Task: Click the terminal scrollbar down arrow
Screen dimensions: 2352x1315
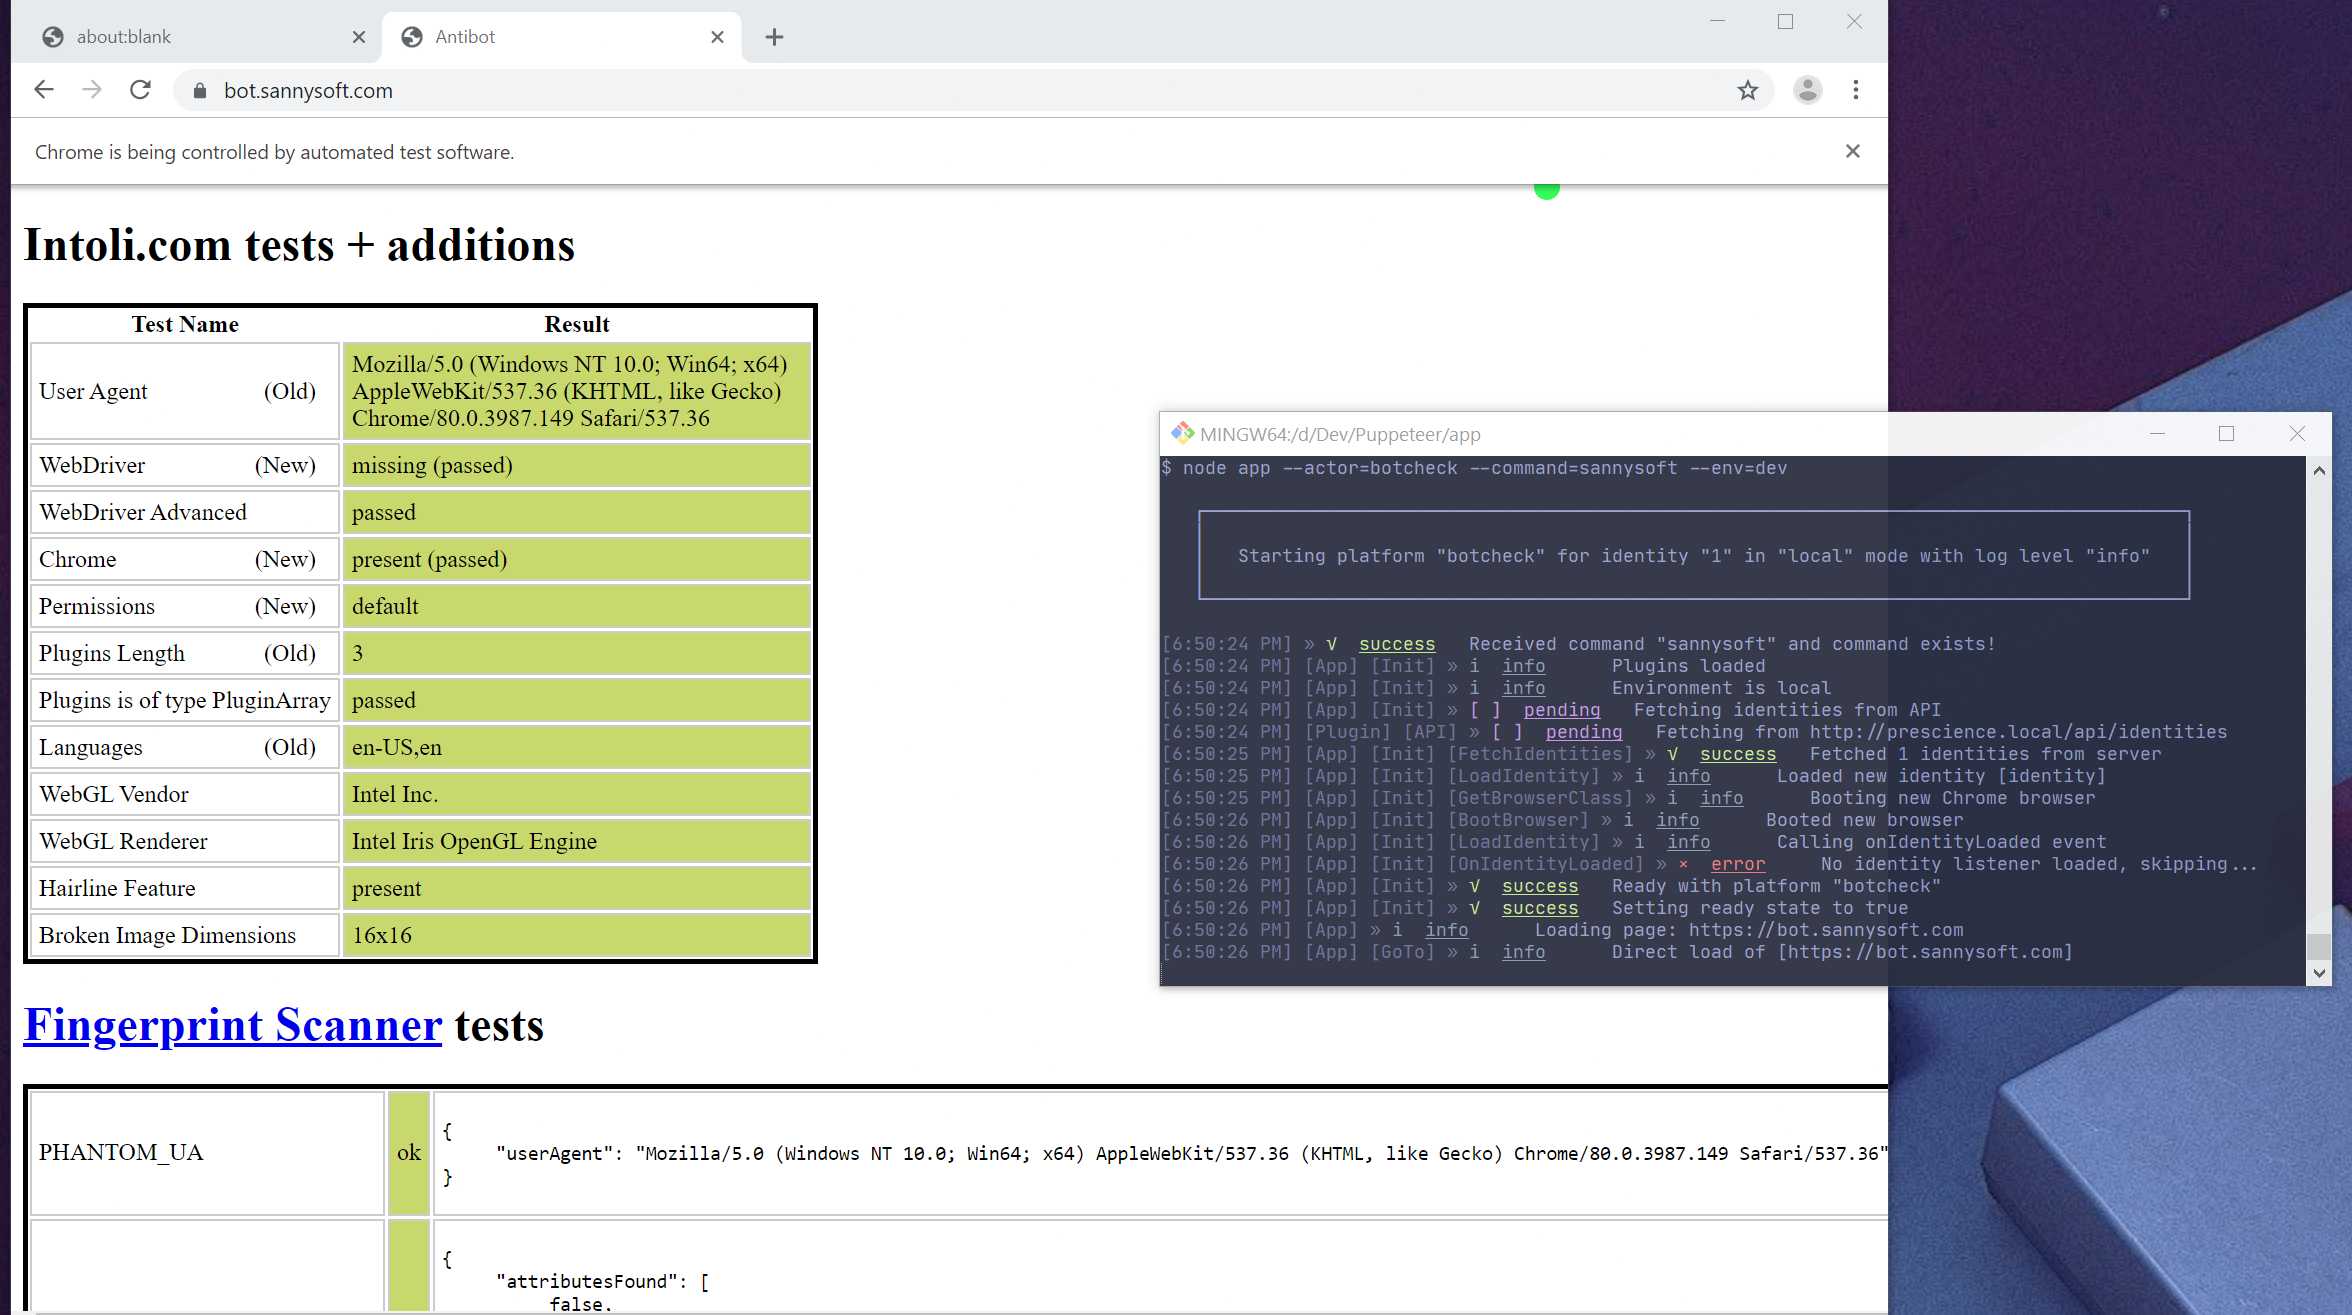Action: (x=2319, y=973)
